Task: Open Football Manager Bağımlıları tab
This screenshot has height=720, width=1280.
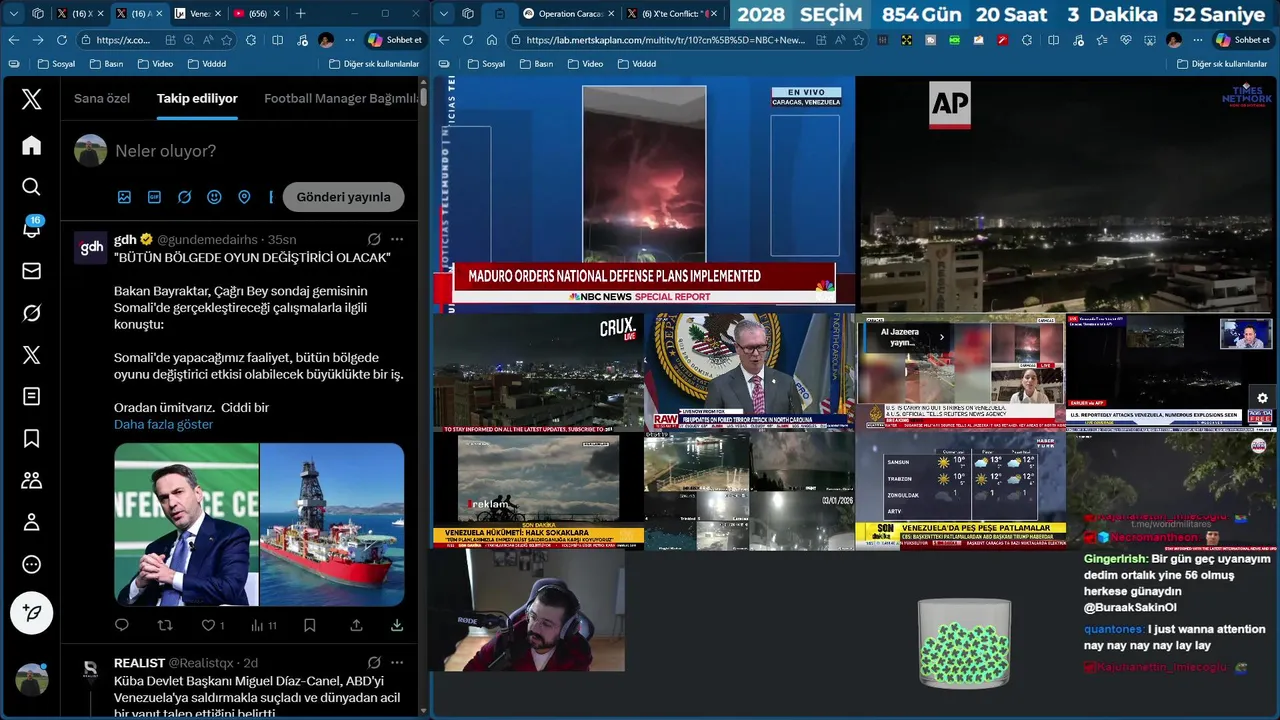Action: pyautogui.click(x=341, y=98)
